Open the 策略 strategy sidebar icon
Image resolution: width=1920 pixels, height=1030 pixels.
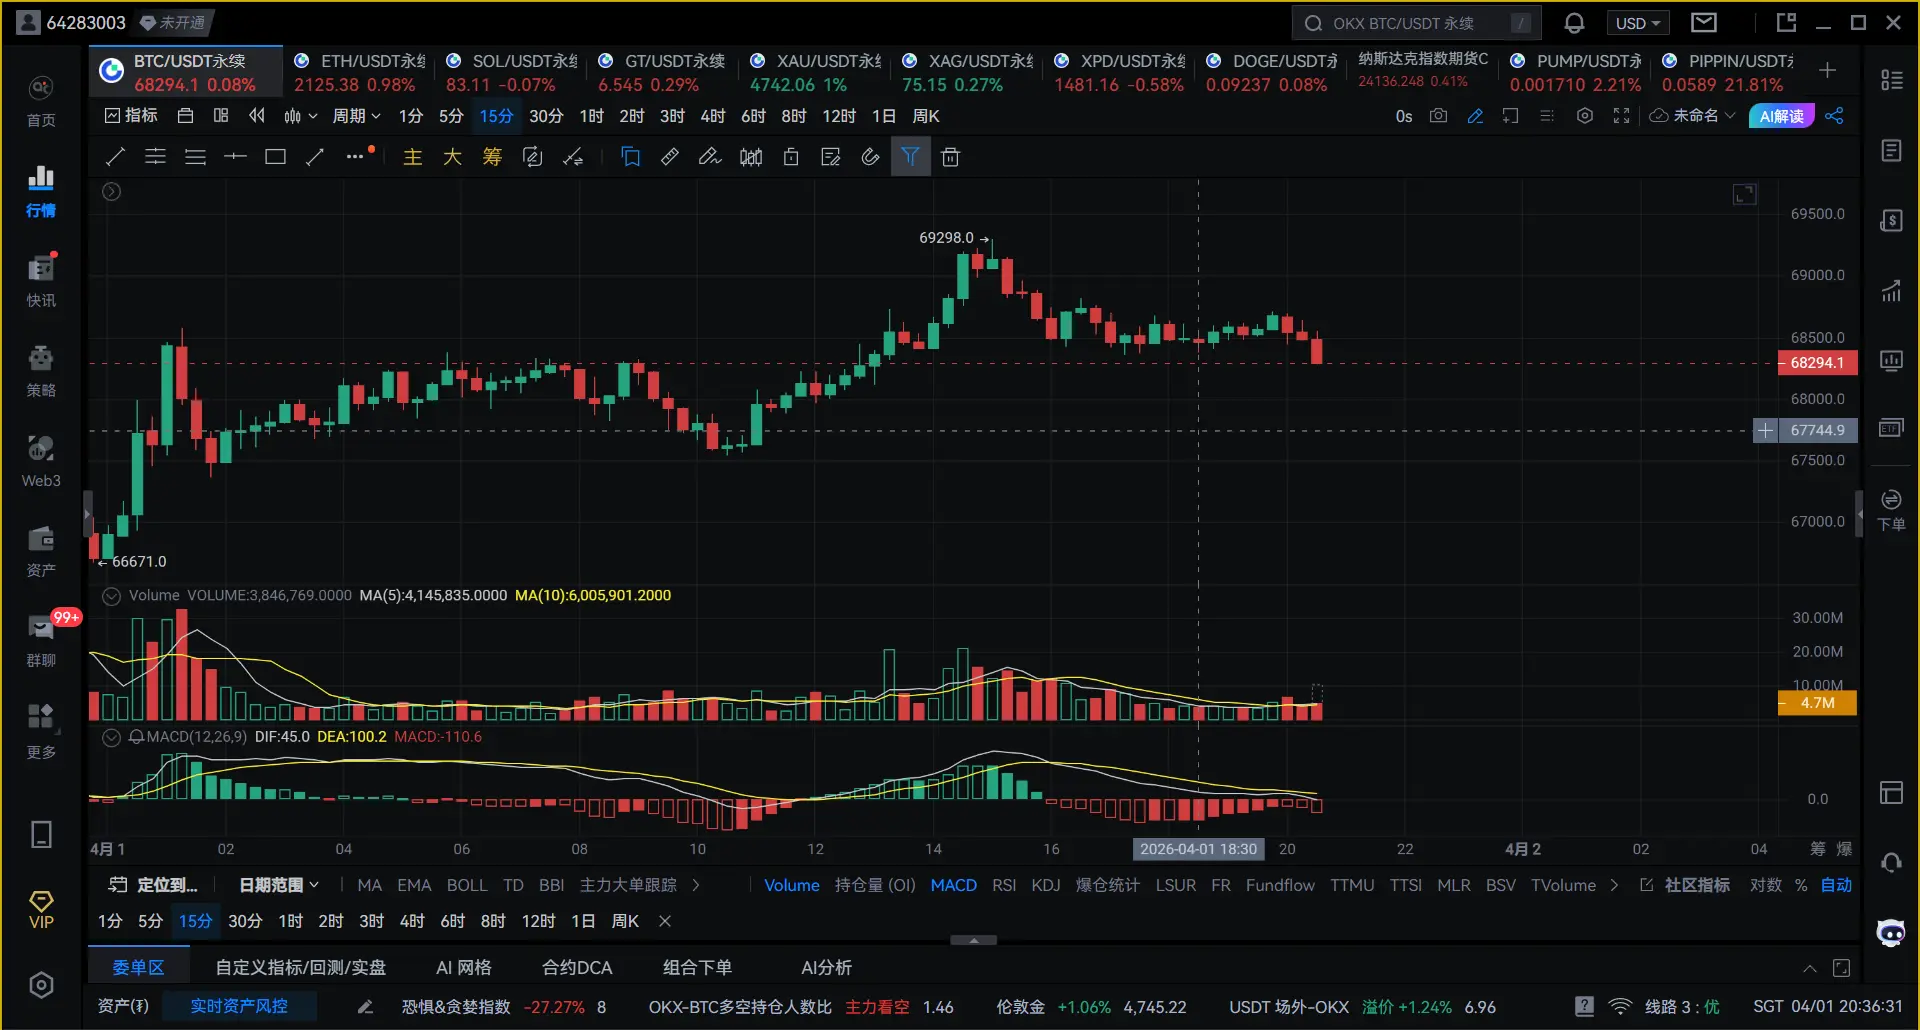point(41,371)
